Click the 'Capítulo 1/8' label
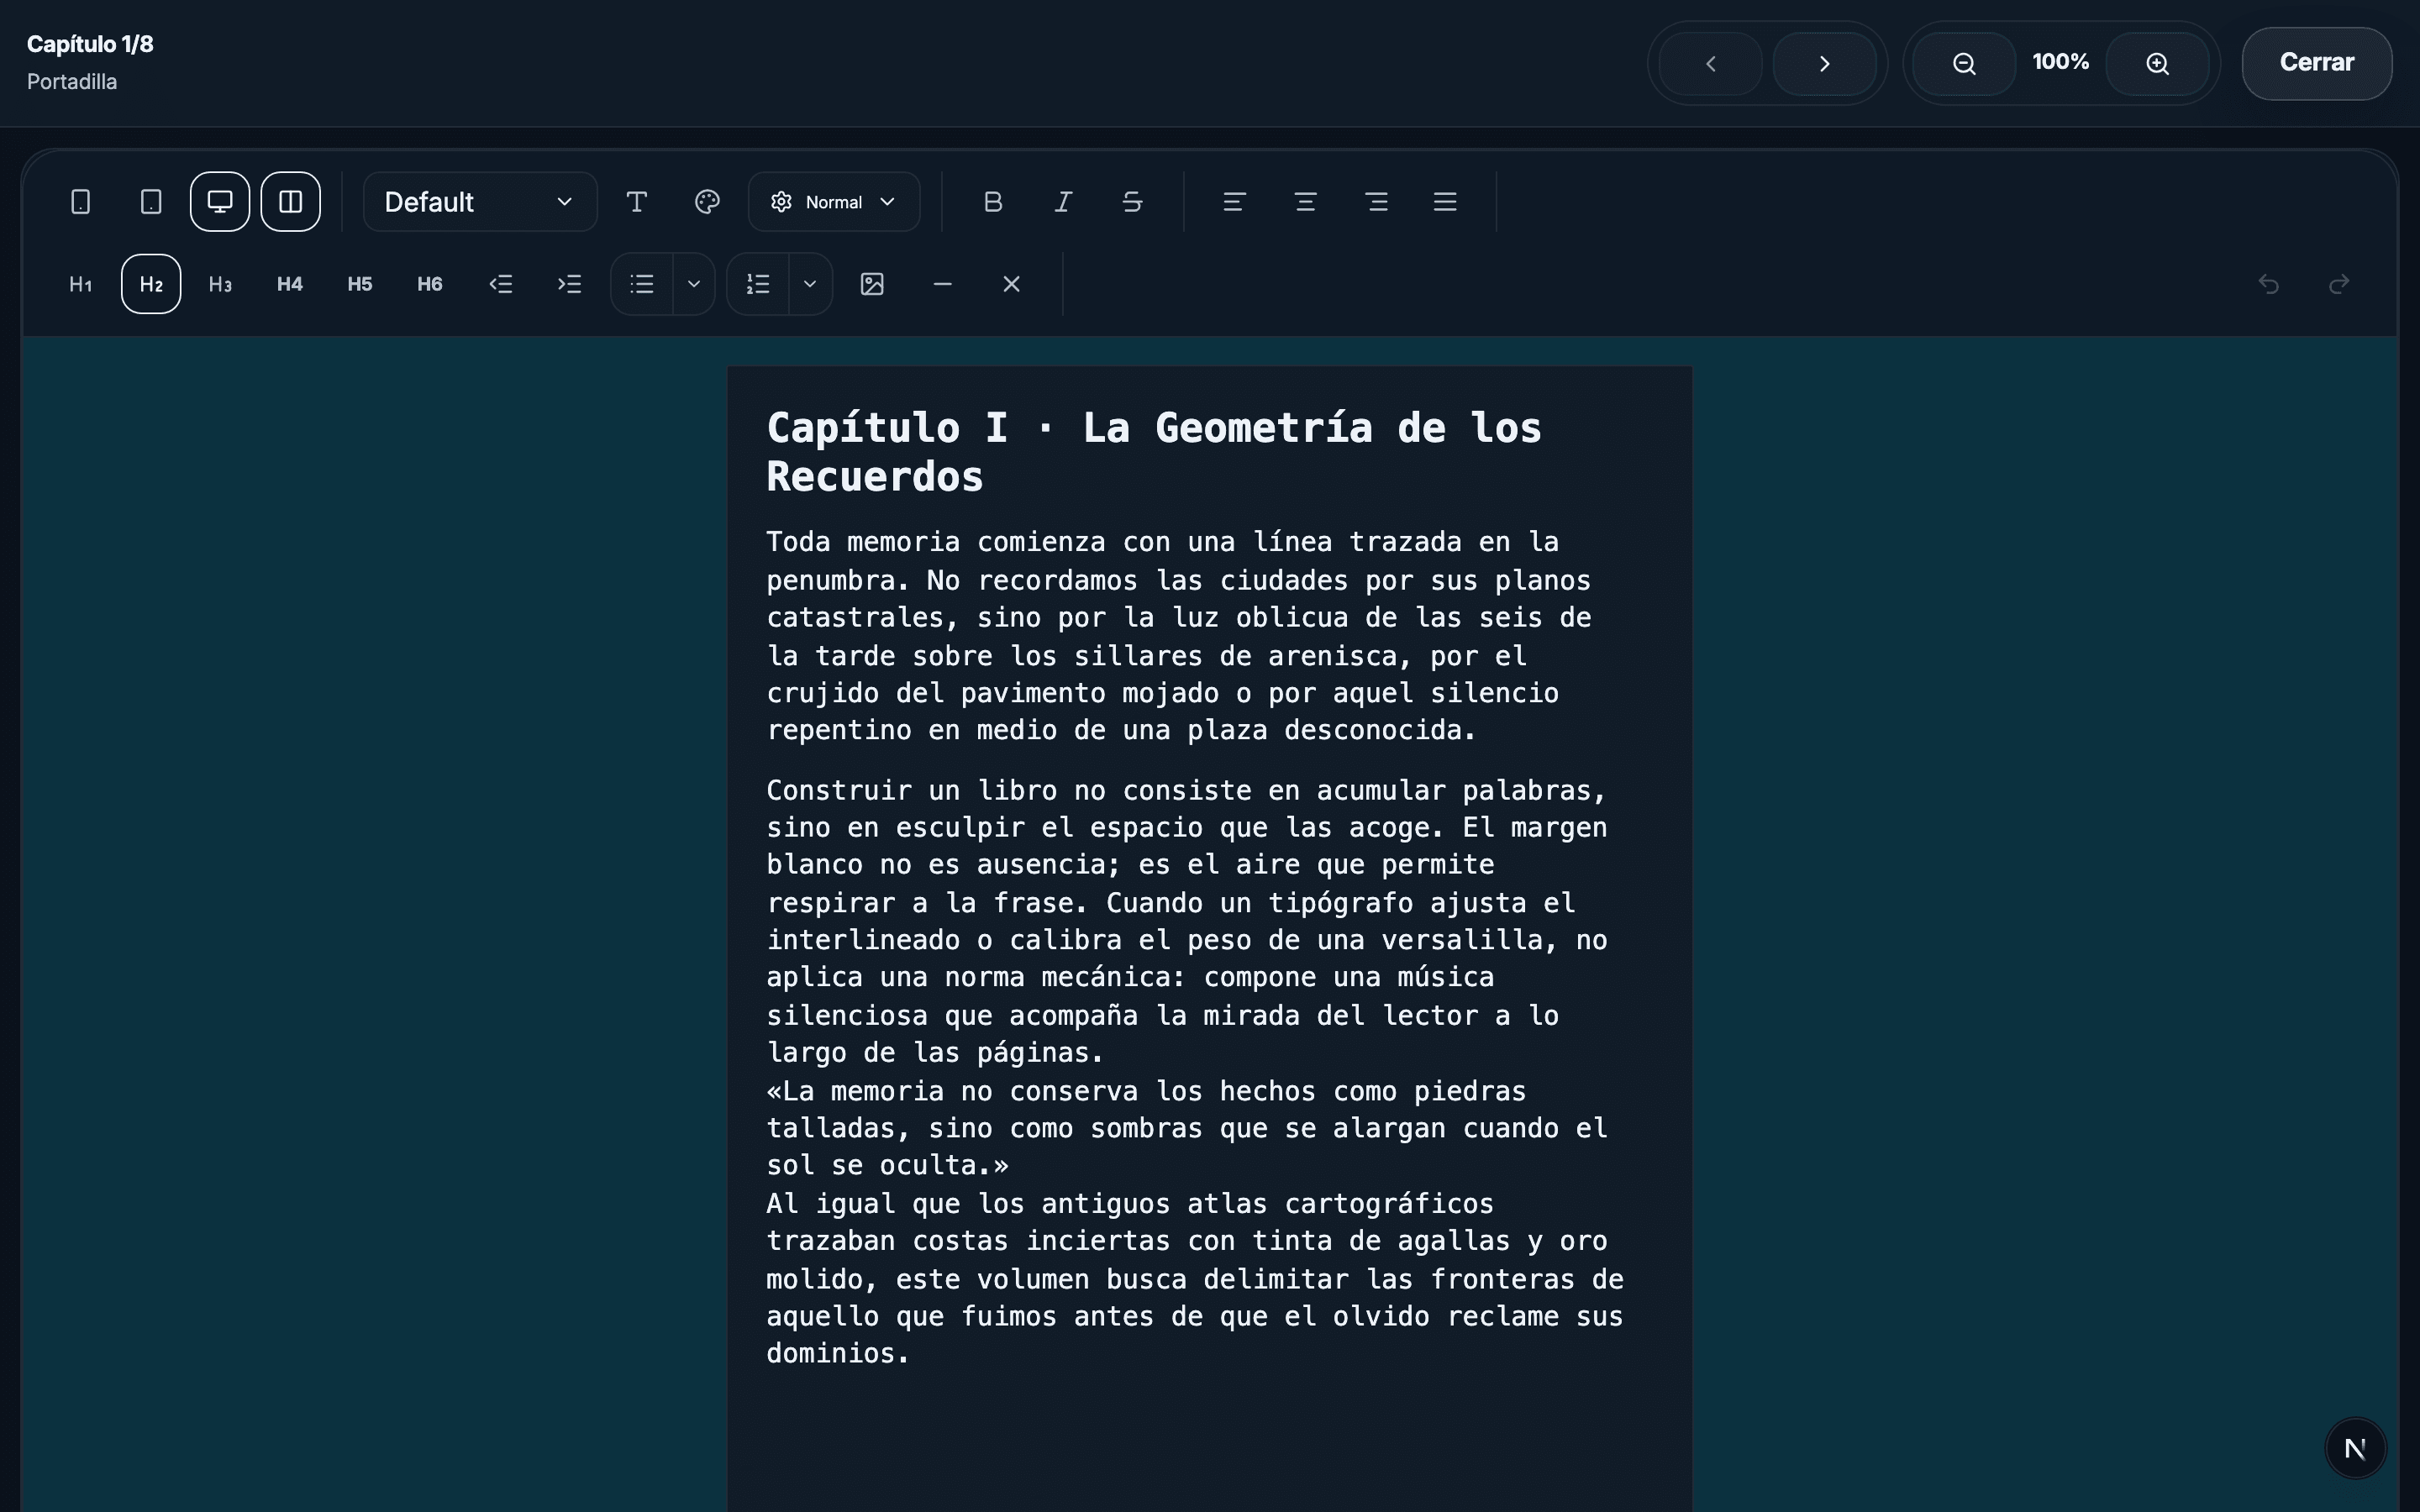 coord(90,44)
